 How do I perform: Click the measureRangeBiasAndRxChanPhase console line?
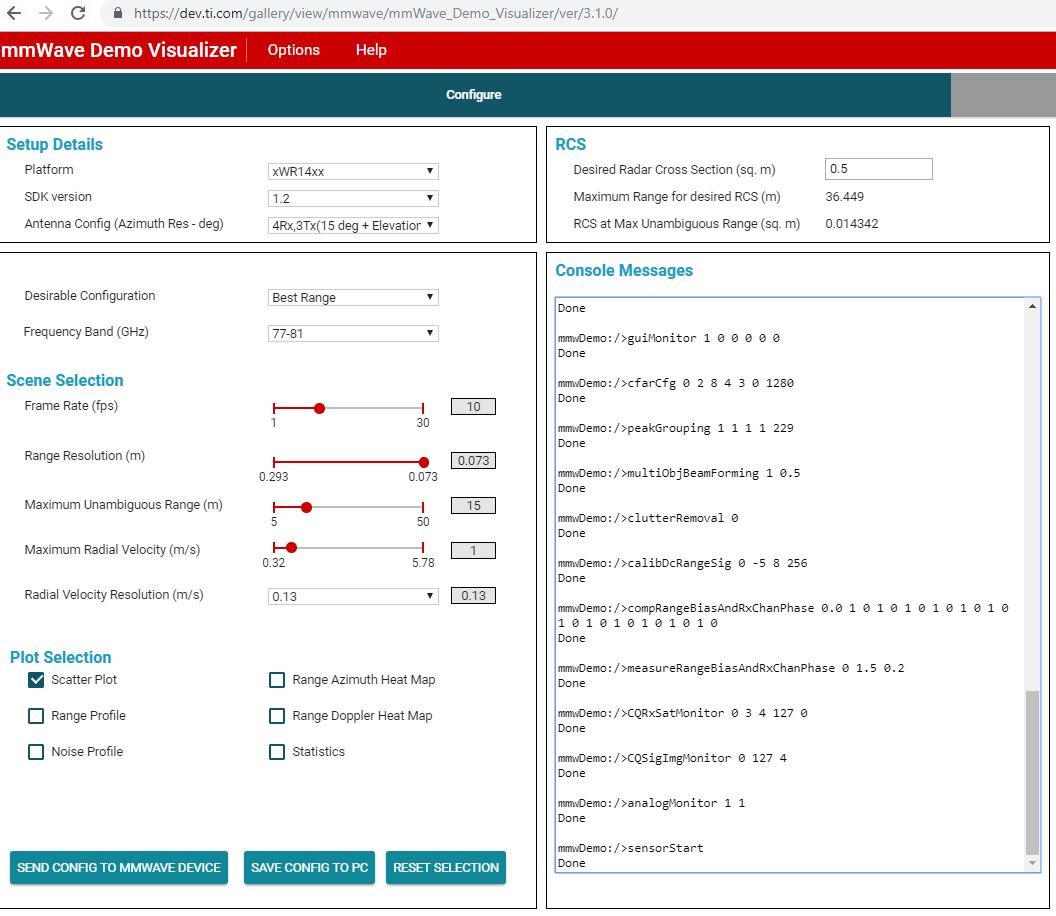[731, 668]
